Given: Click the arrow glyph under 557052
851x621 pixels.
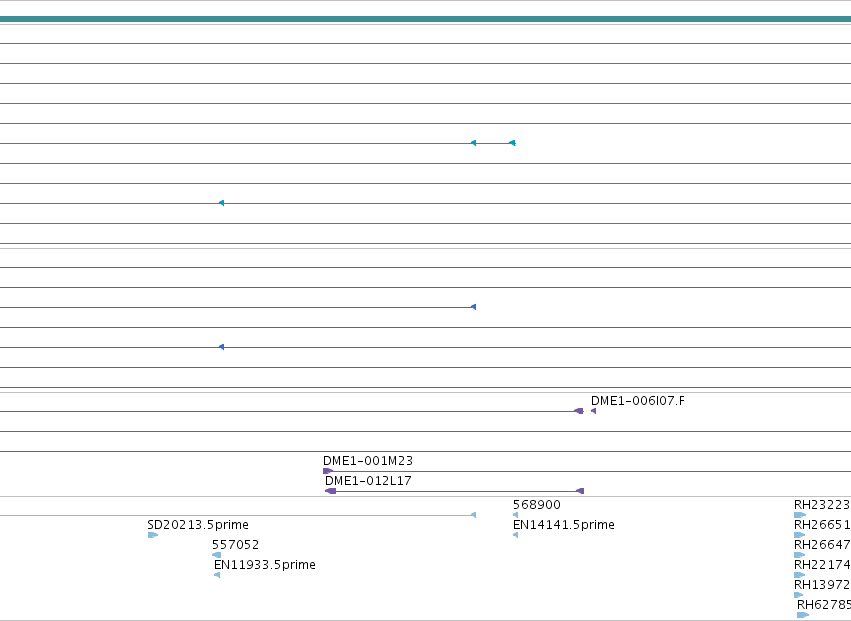Looking at the screenshot, I should click(x=217, y=555).
